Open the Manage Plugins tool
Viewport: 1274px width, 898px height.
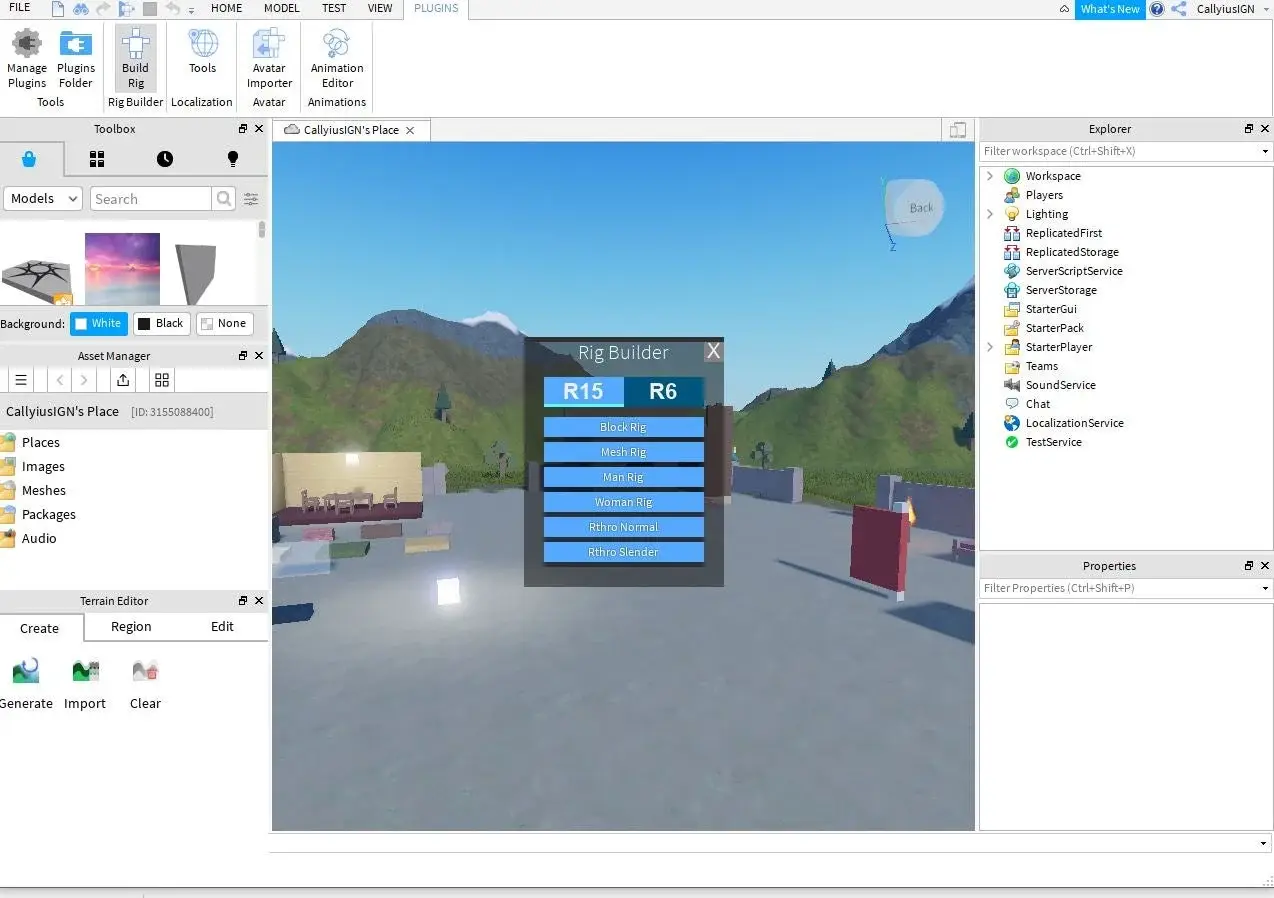(27, 59)
